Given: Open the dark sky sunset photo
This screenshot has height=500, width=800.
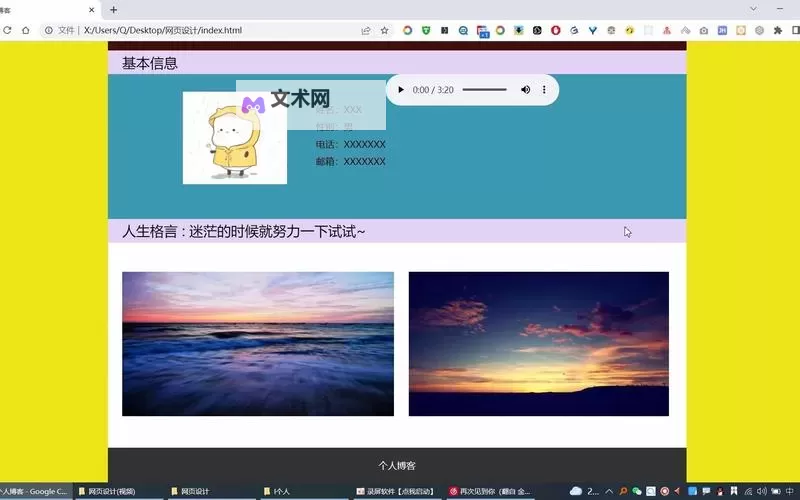Looking at the screenshot, I should click(539, 344).
